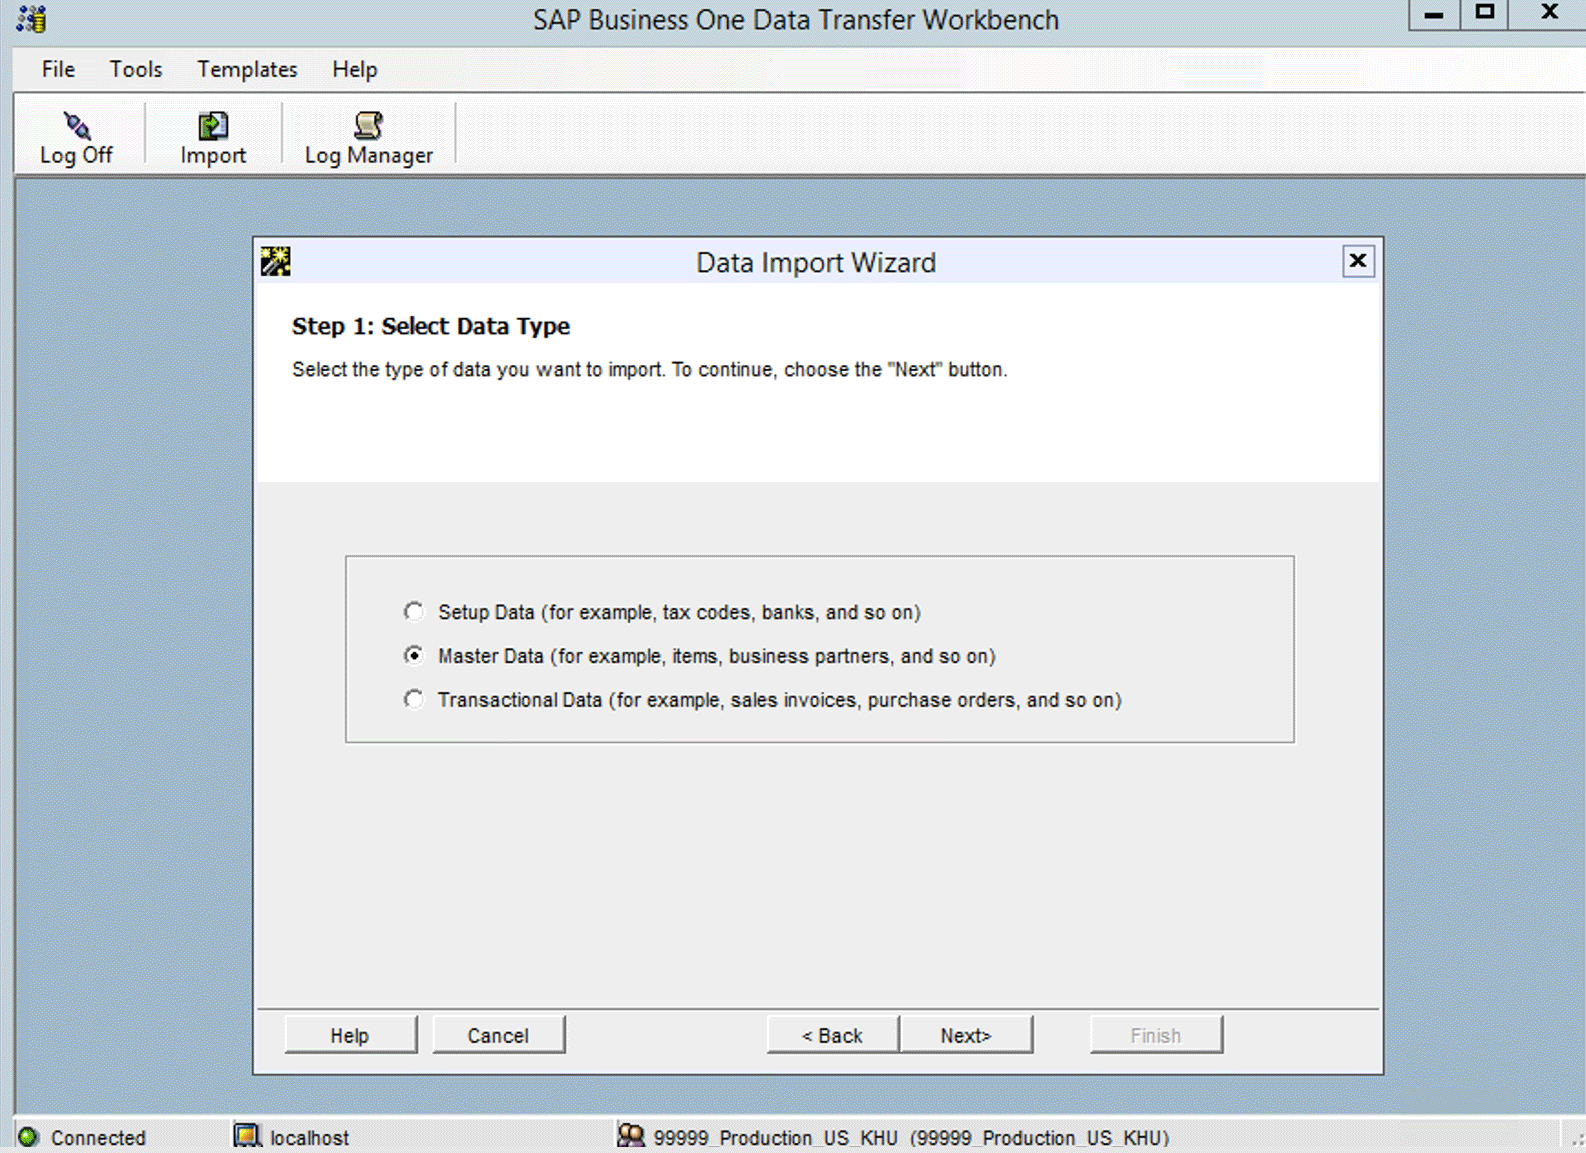Proceed with the Next> button
This screenshot has height=1153, width=1586.
tap(966, 1035)
